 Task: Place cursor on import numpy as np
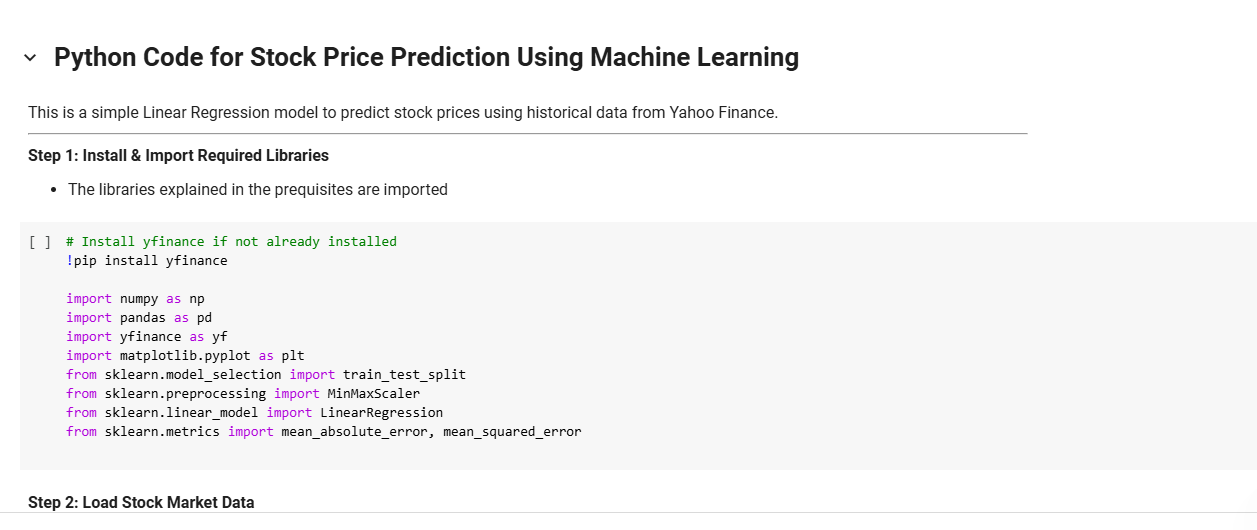135,299
